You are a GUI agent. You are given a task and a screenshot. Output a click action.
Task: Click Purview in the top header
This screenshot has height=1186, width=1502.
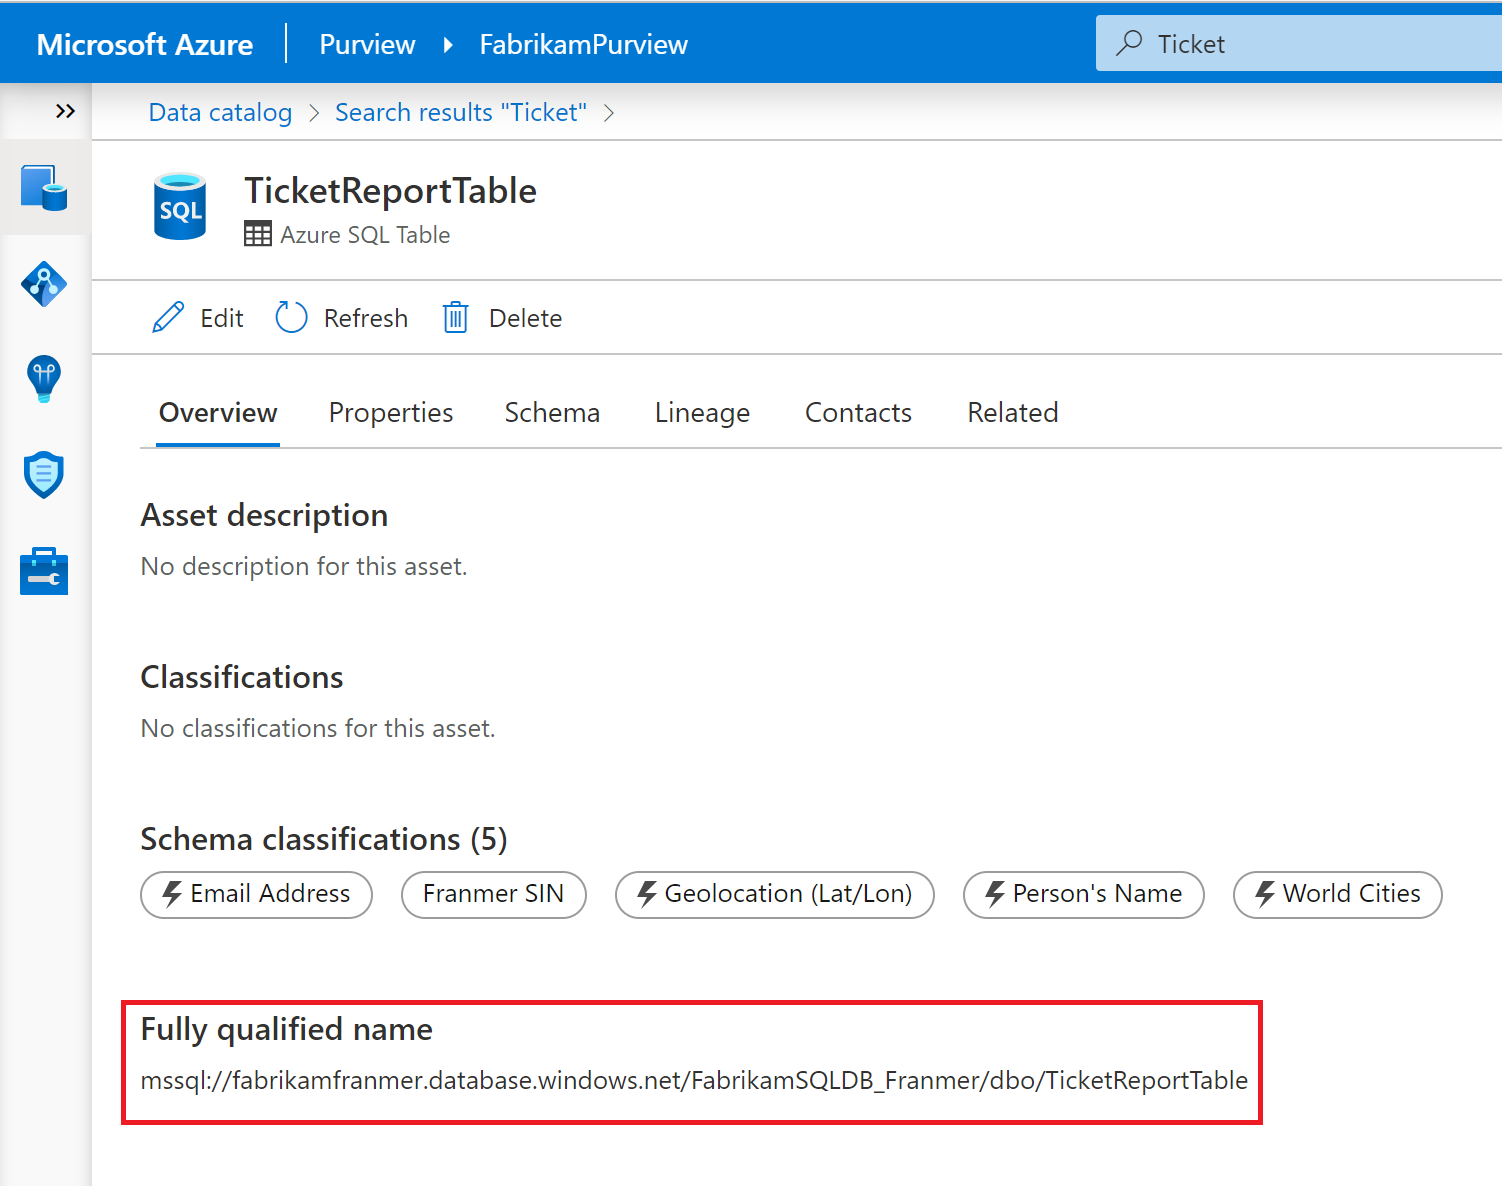click(367, 44)
